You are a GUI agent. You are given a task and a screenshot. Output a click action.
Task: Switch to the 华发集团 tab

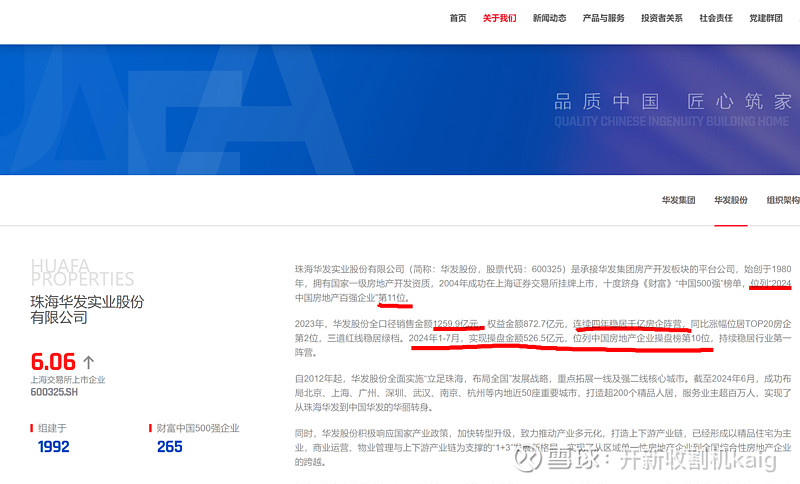click(679, 200)
